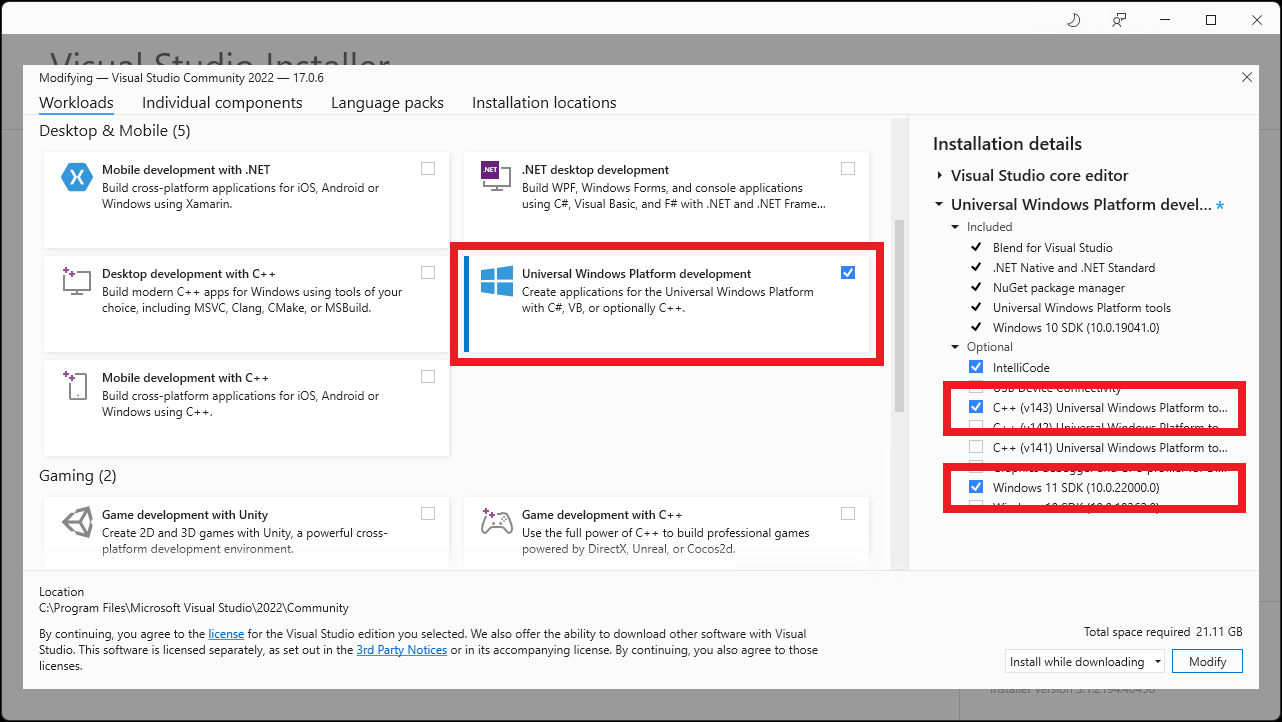
Task: Check Desktop development with C++ workload
Action: point(428,273)
